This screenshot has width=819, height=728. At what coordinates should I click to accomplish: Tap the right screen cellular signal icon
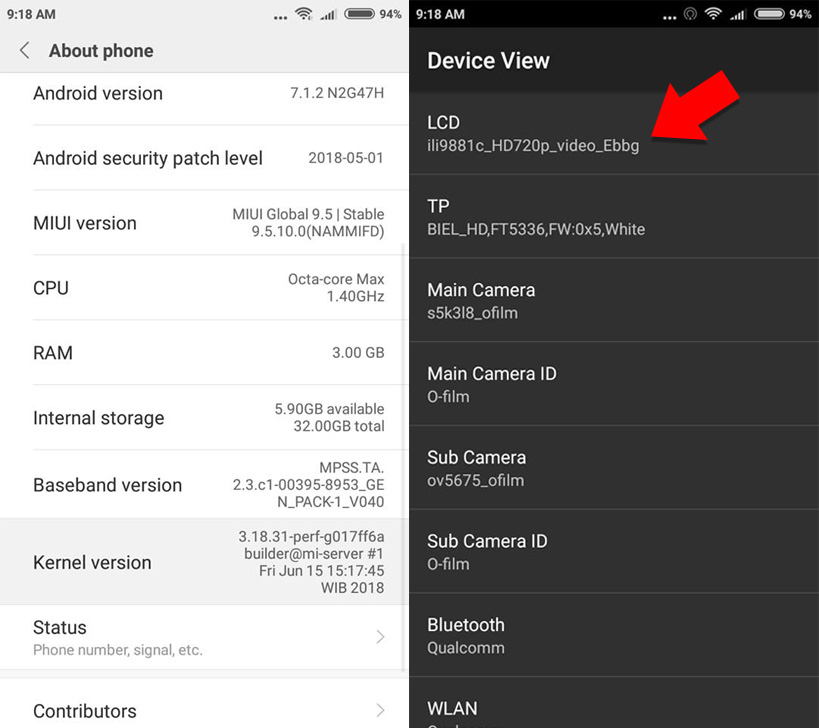(738, 15)
